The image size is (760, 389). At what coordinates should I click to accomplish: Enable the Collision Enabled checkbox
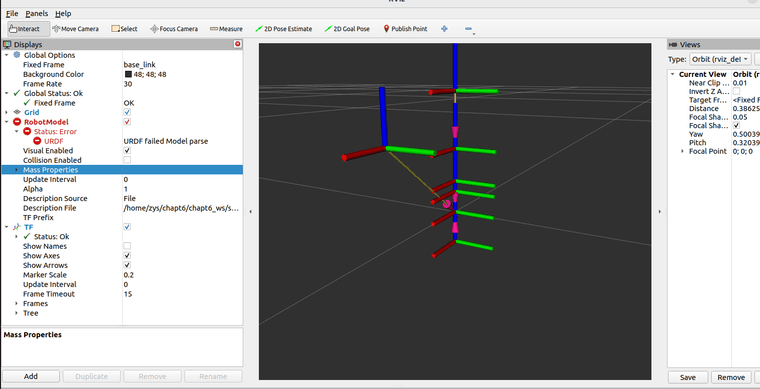127,160
